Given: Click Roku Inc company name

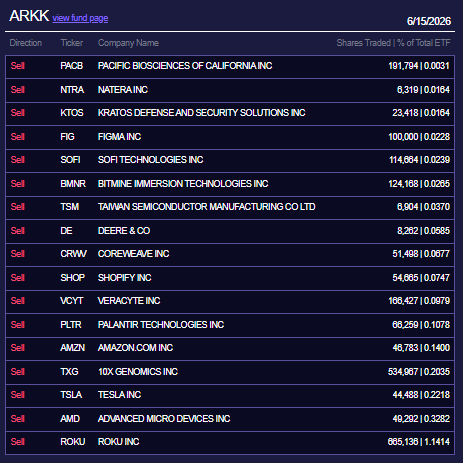Looking at the screenshot, I should coord(118,442).
